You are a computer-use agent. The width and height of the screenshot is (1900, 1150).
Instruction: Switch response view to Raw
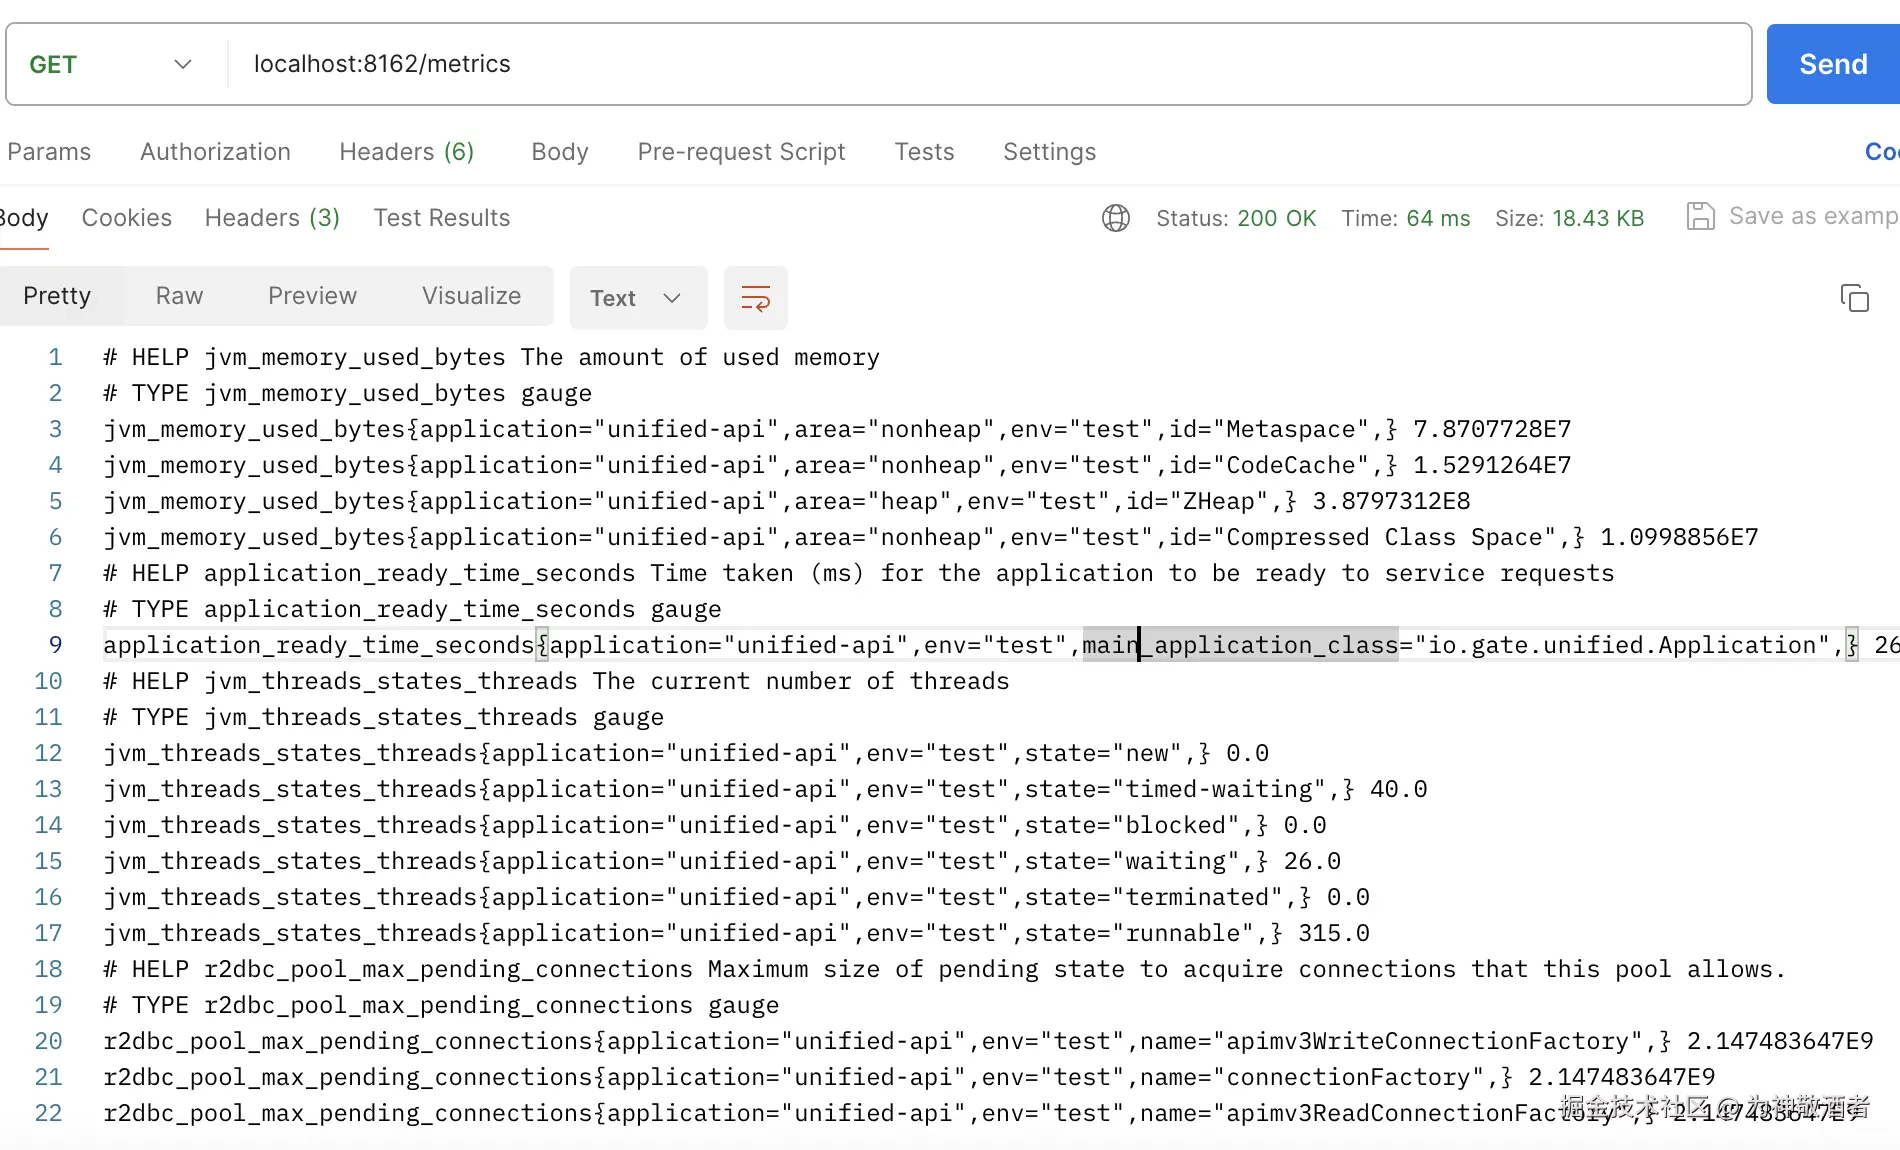179,296
